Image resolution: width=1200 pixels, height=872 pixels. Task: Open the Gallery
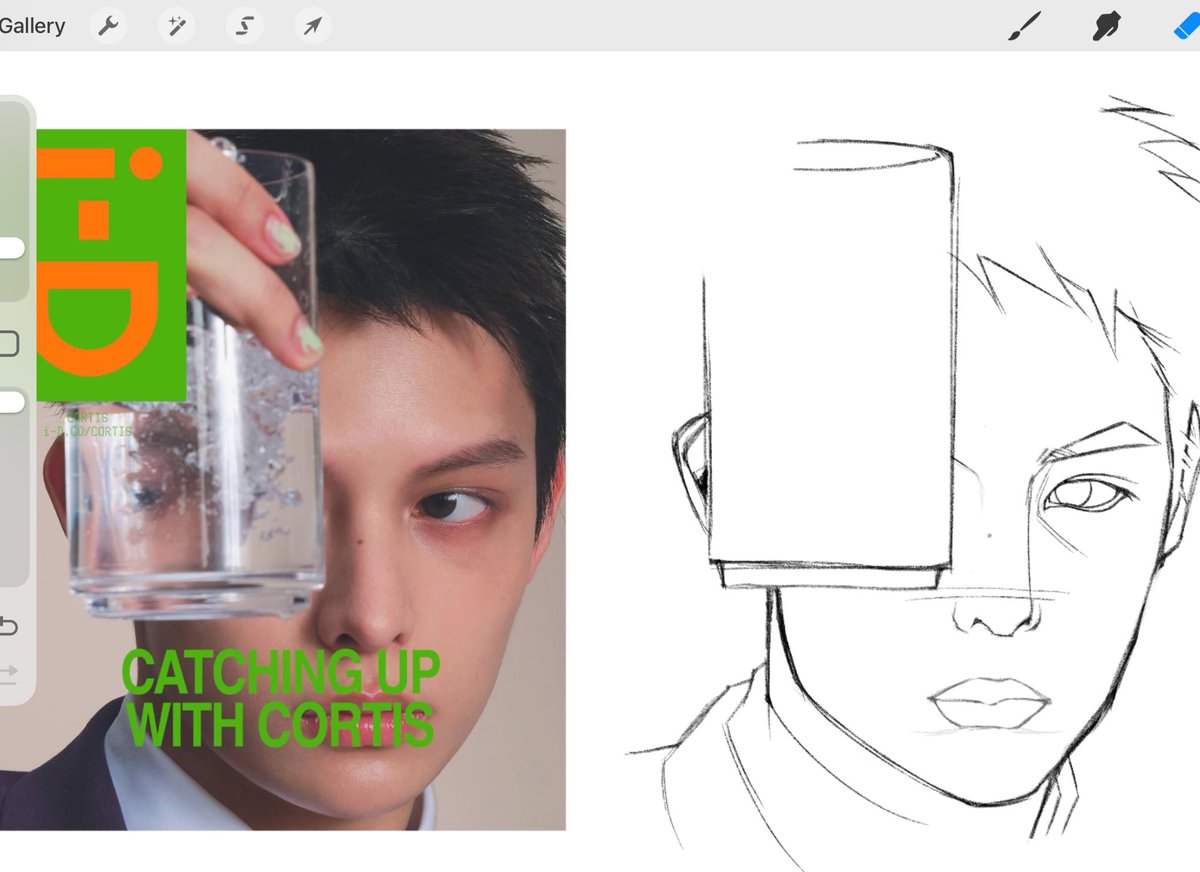tap(32, 26)
